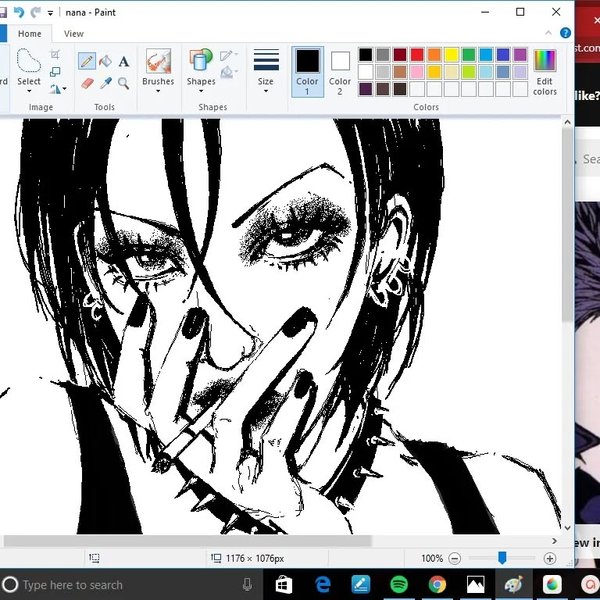Click the zoom out minus button

point(455,558)
